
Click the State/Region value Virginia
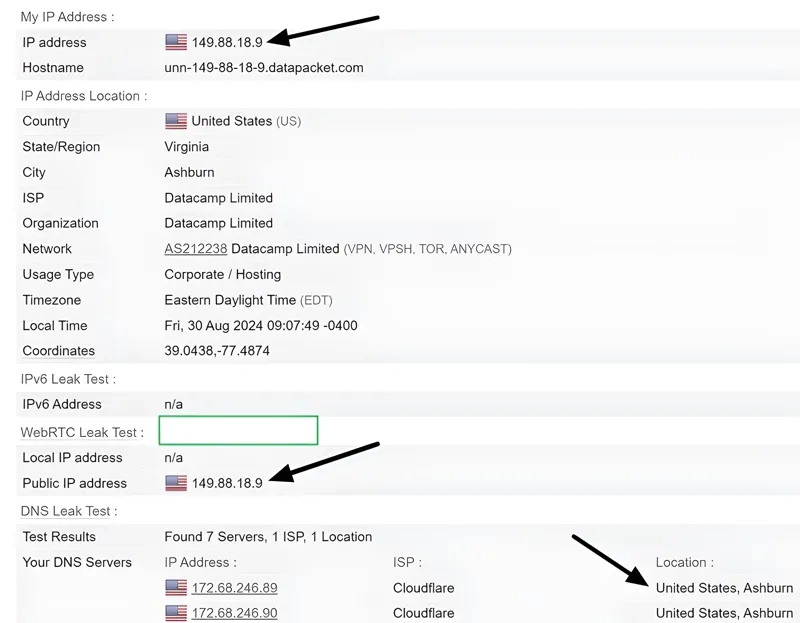coord(186,147)
